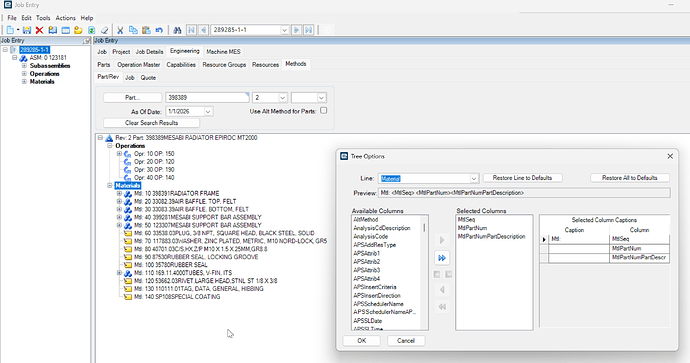Screen dimensions: 690x363
Task: Open the File menu
Action: tap(12, 18)
